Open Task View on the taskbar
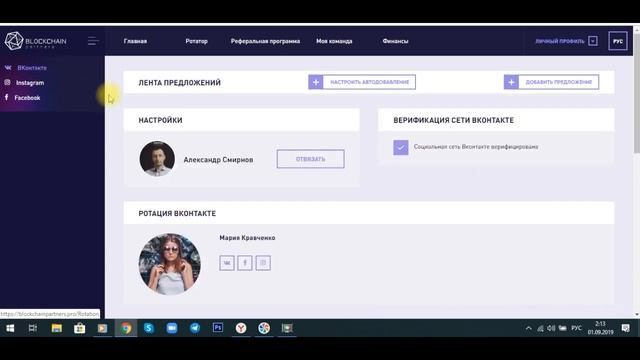The image size is (640, 360). point(33,328)
